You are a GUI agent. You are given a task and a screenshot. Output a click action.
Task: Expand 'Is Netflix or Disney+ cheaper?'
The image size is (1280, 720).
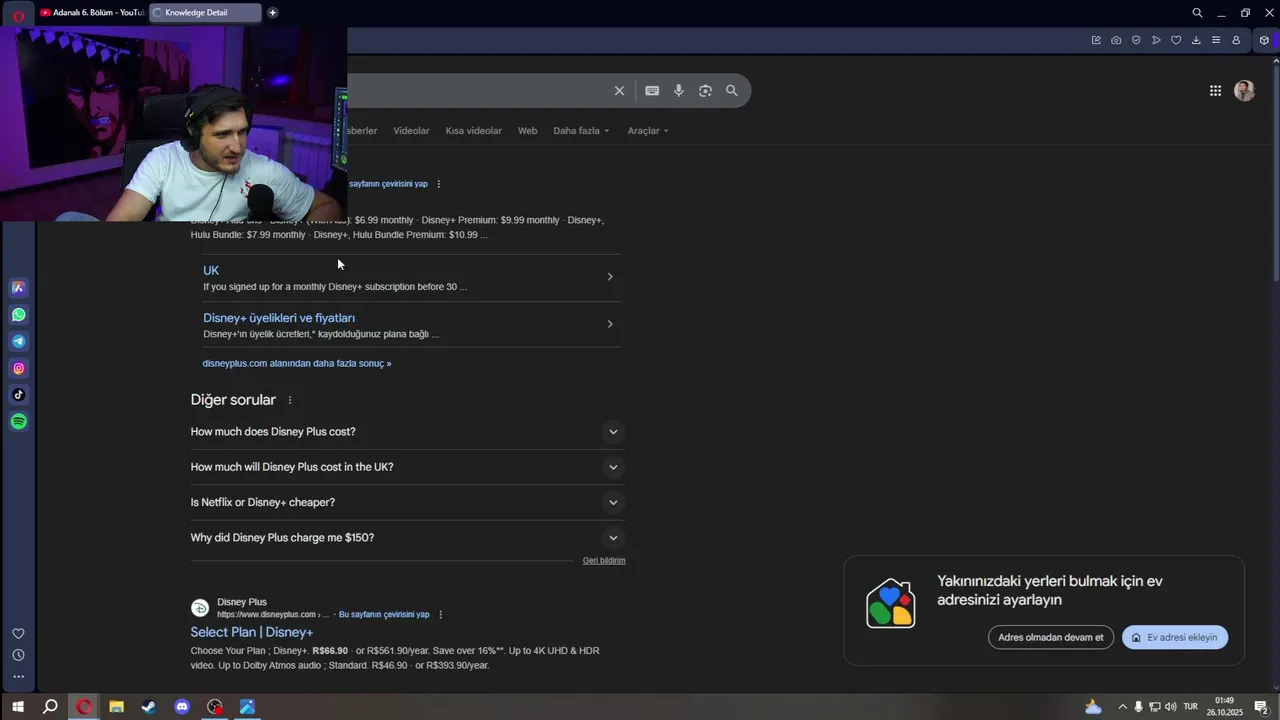tap(408, 502)
